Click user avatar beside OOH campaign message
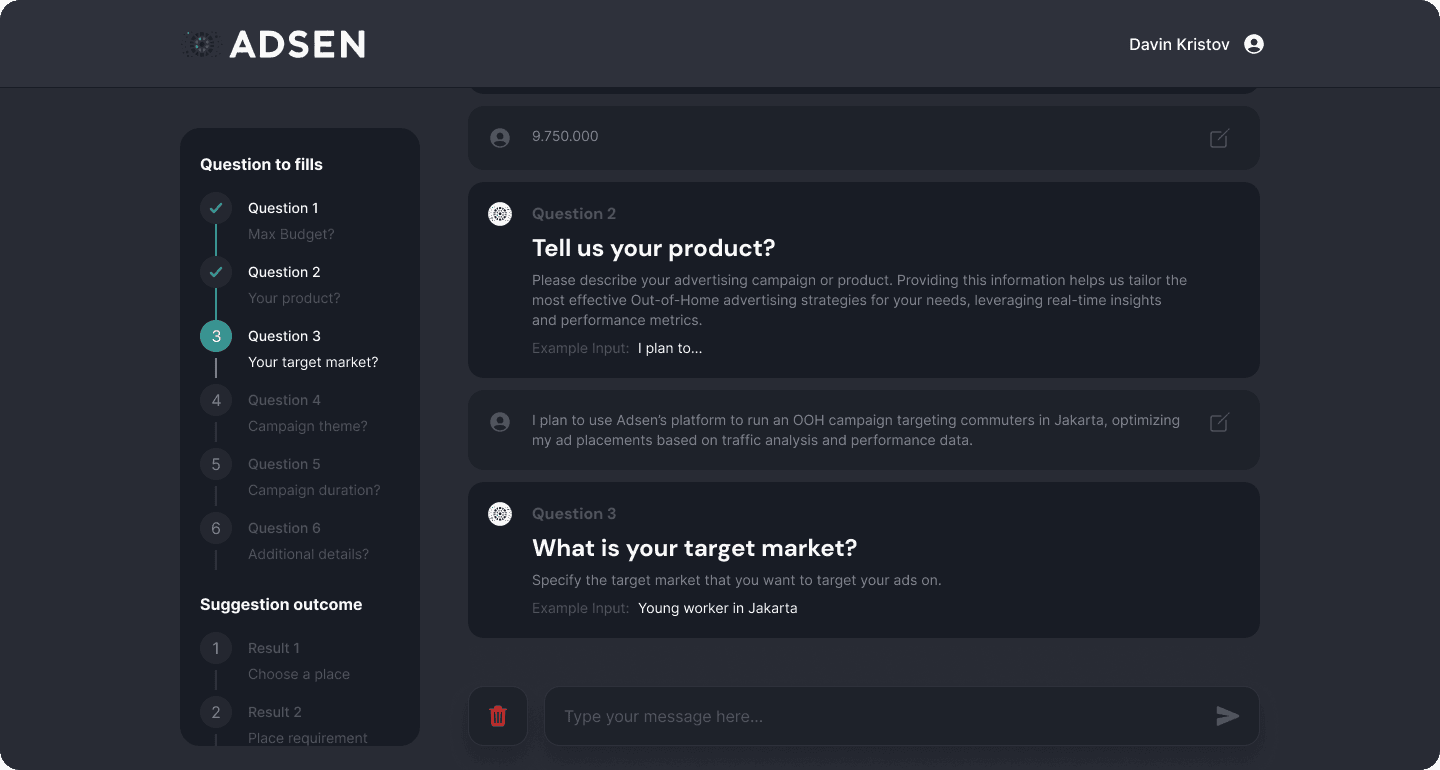 (500, 422)
